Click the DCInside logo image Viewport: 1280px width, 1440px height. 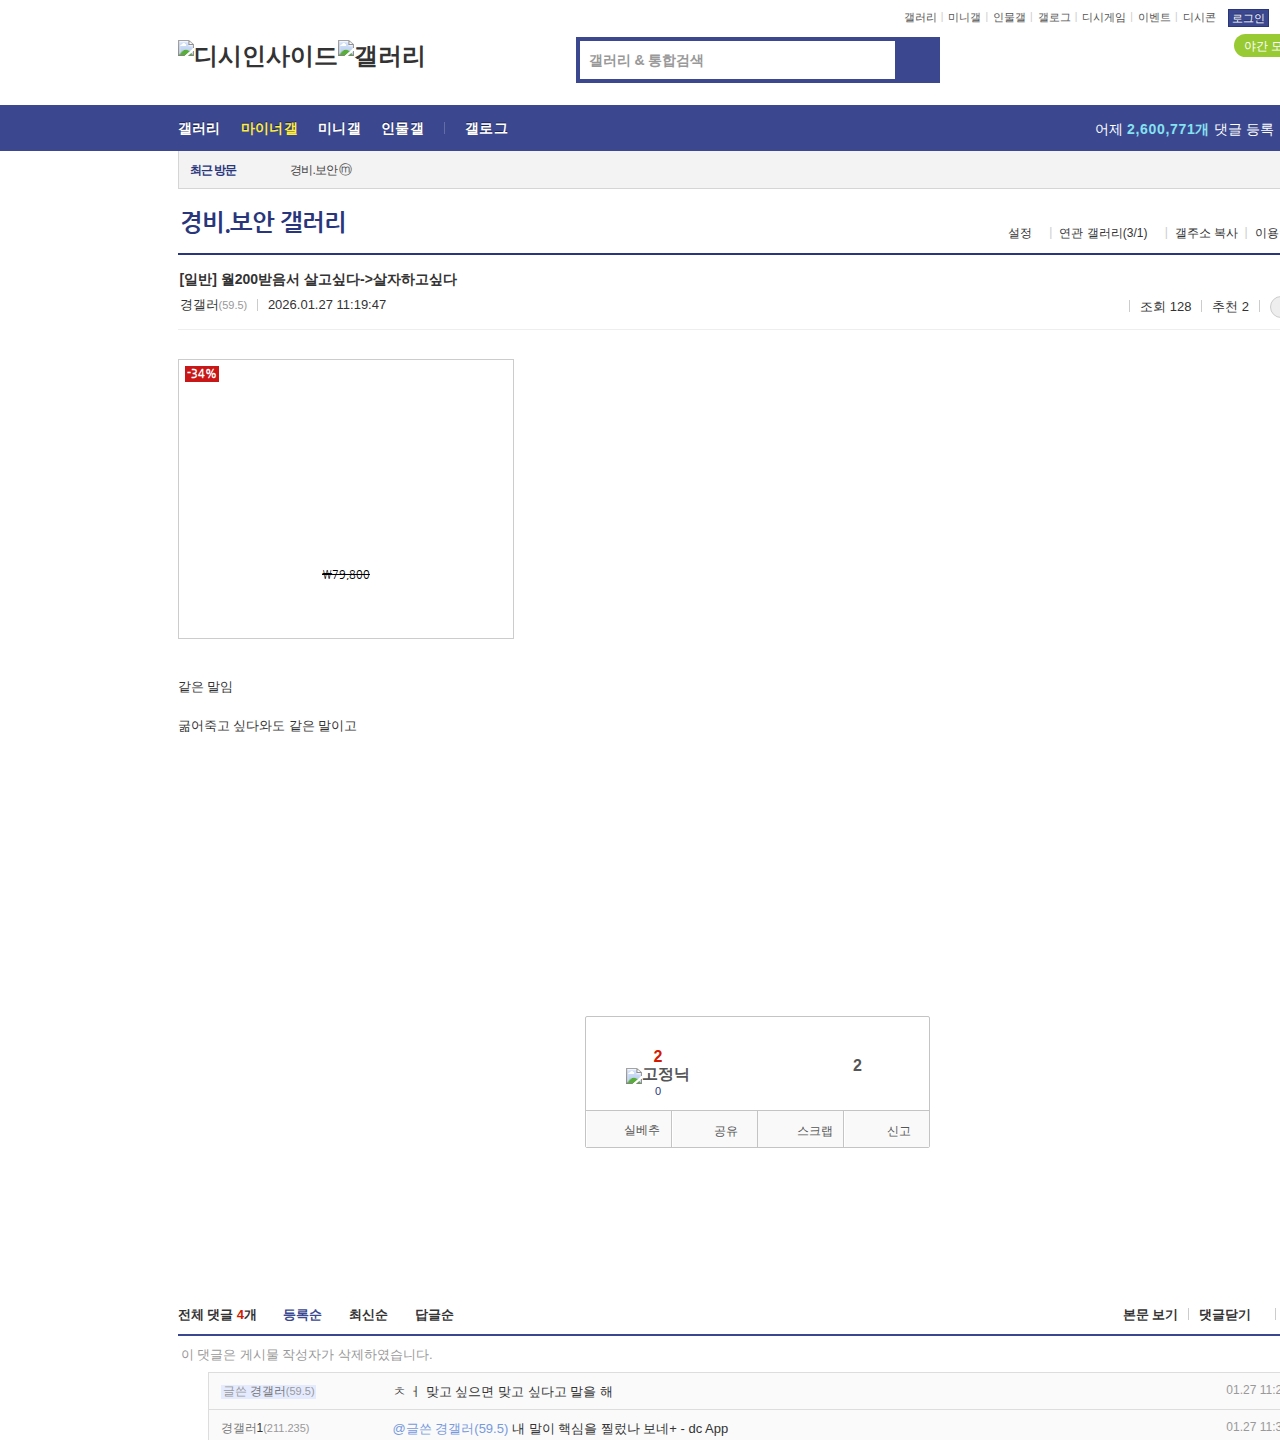point(257,56)
